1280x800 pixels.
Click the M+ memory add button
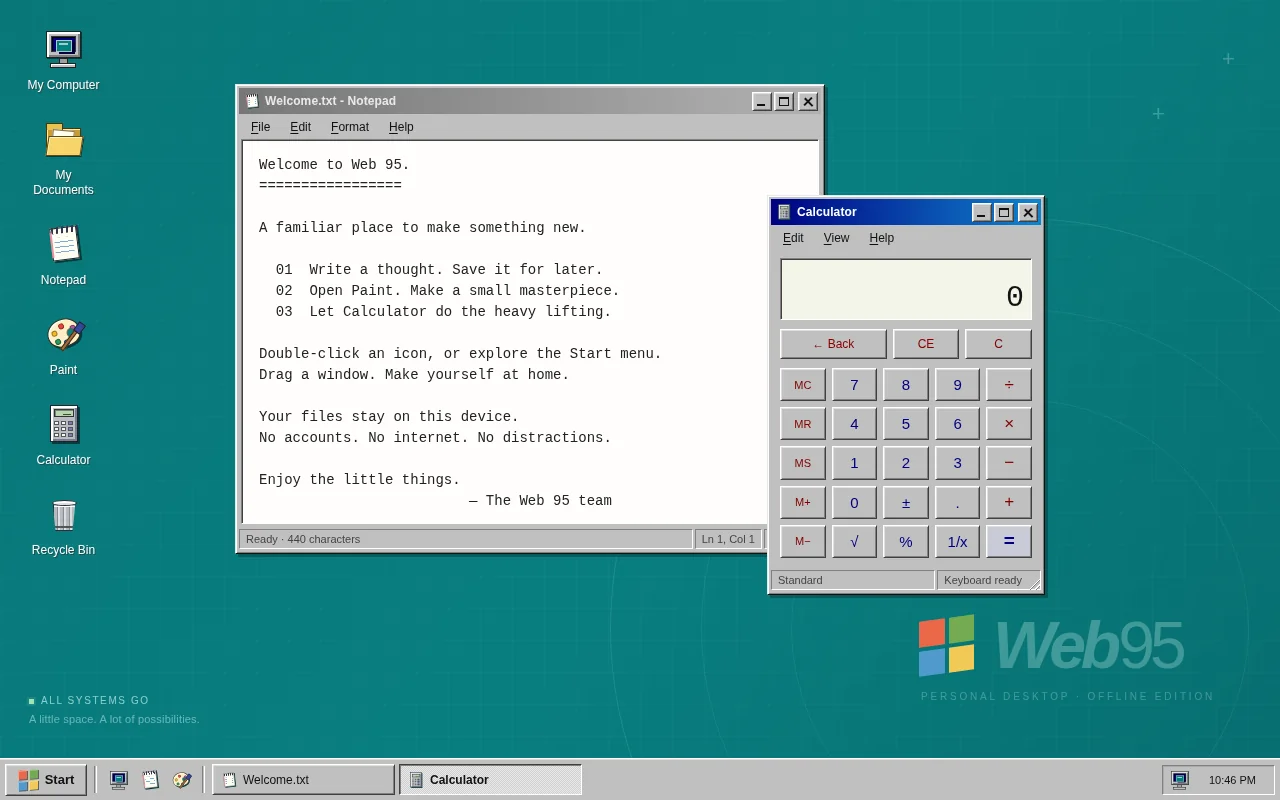[803, 502]
